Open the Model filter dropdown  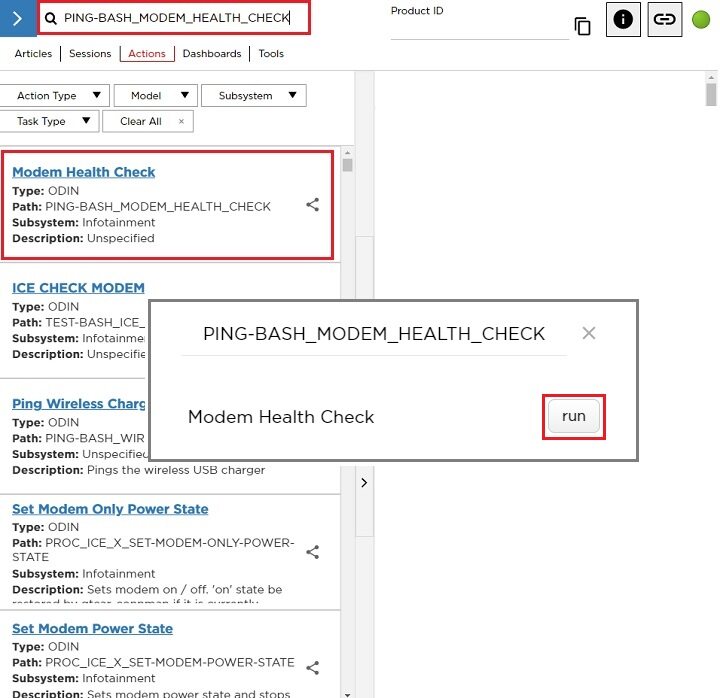click(155, 95)
